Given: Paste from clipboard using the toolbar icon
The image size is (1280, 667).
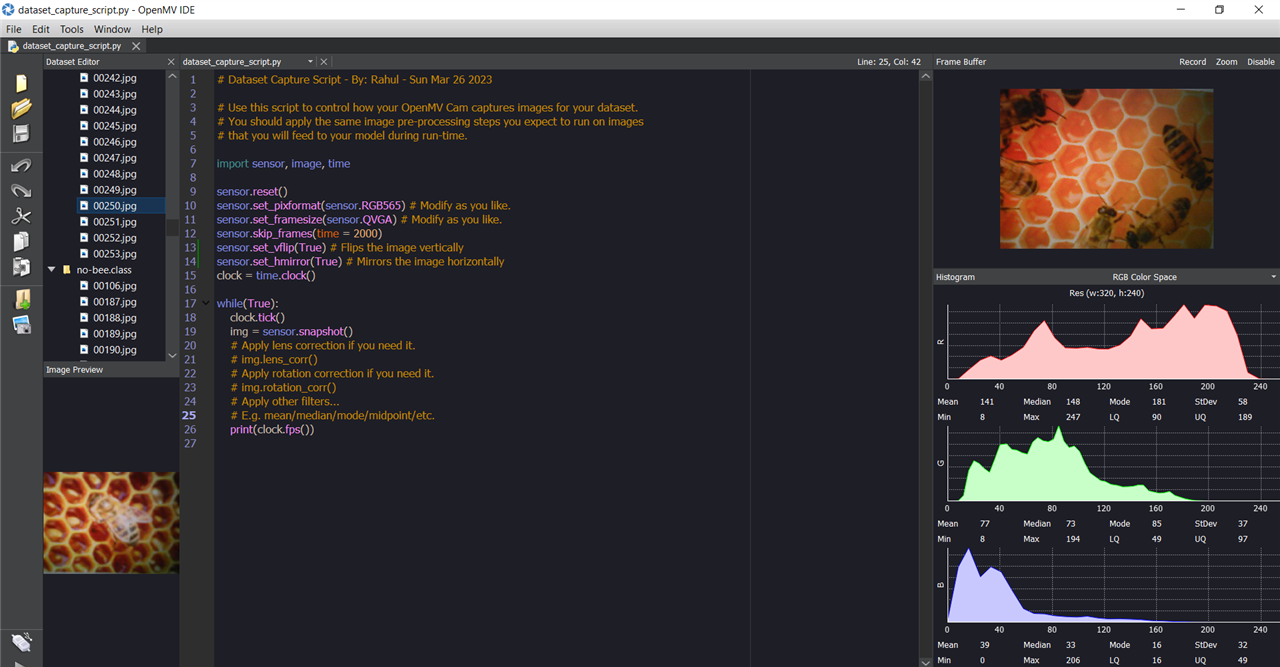Looking at the screenshot, I should pos(21,267).
